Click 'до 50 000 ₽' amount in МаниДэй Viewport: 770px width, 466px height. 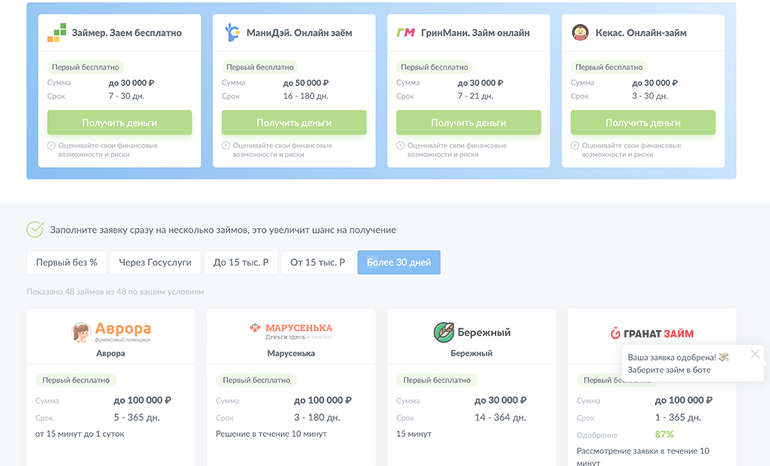coord(306,83)
